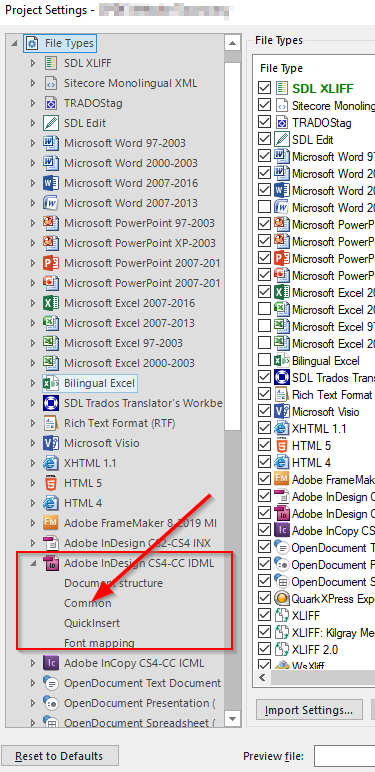Uncheck SDL XLIFF file type checkbox

[x=264, y=88]
